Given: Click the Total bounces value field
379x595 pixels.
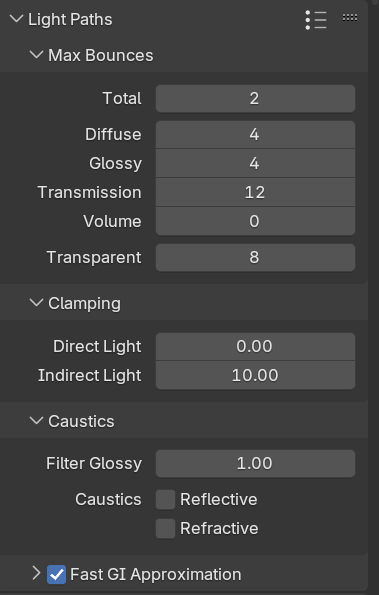Looking at the screenshot, I should coord(255,99).
